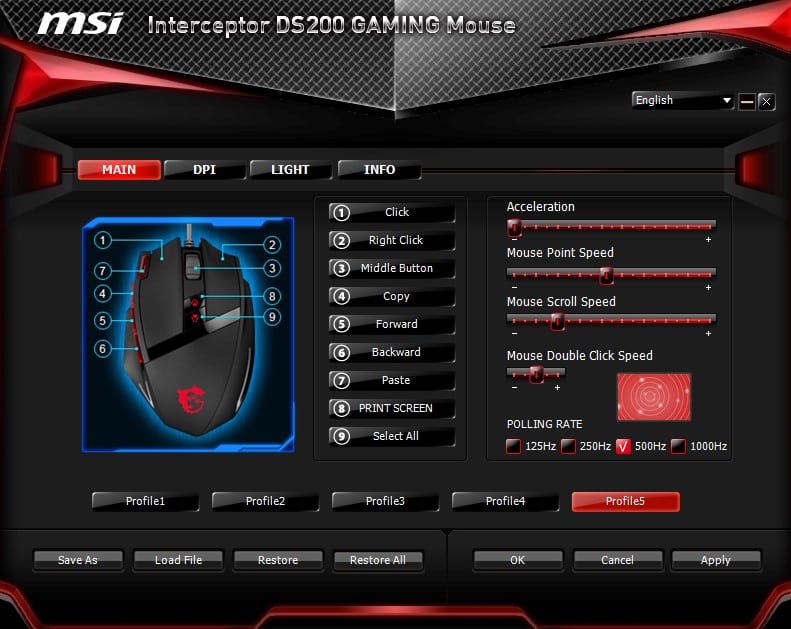This screenshot has width=791, height=629.
Task: Open button 3 Middle Button assignment
Action: pos(392,268)
